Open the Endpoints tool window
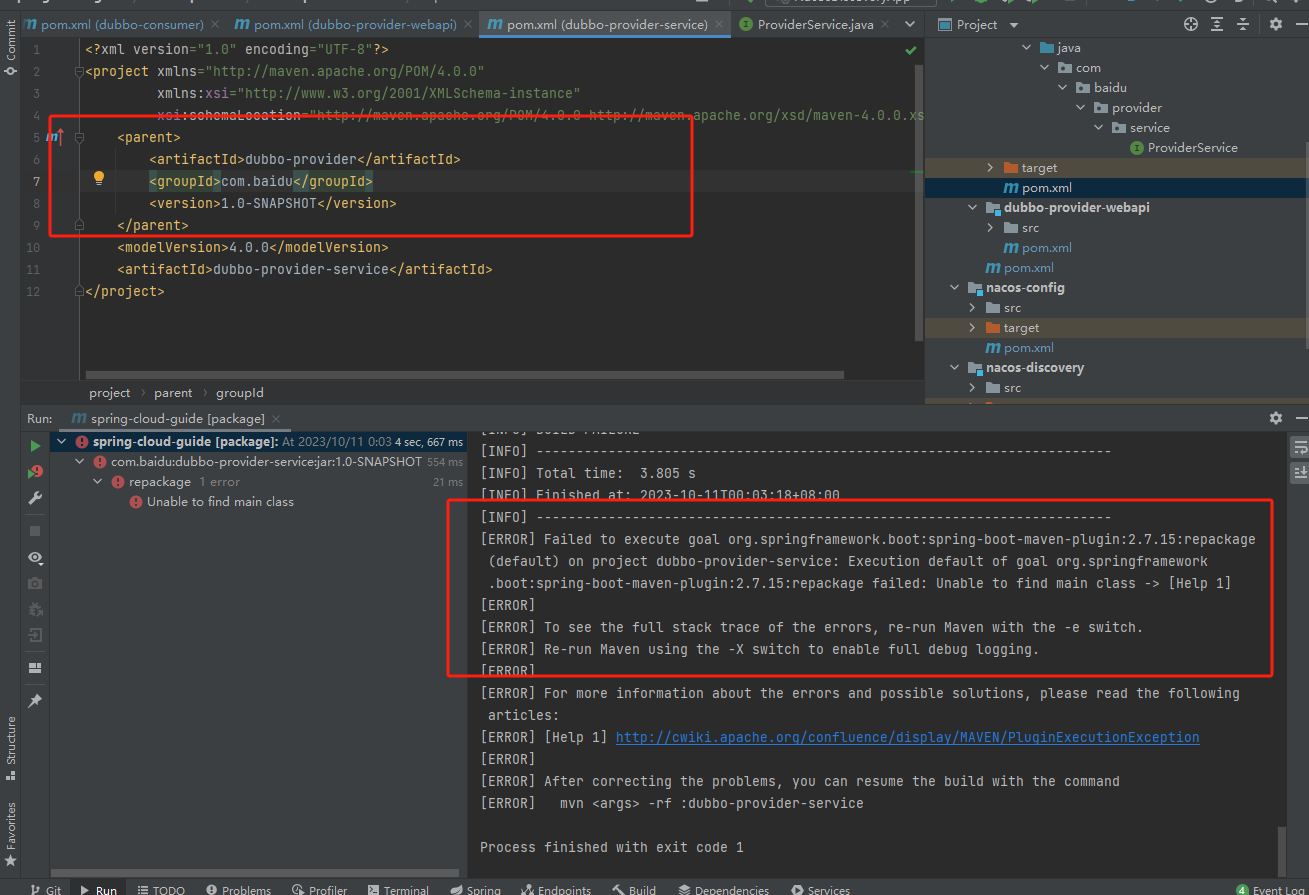Image resolution: width=1309 pixels, height=895 pixels. click(x=554, y=889)
